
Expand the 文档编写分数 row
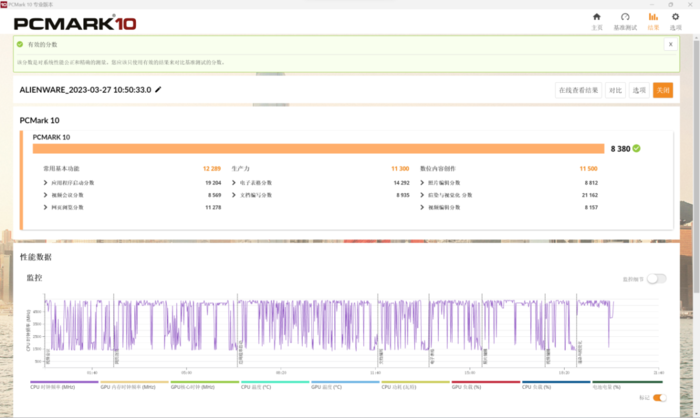233,195
